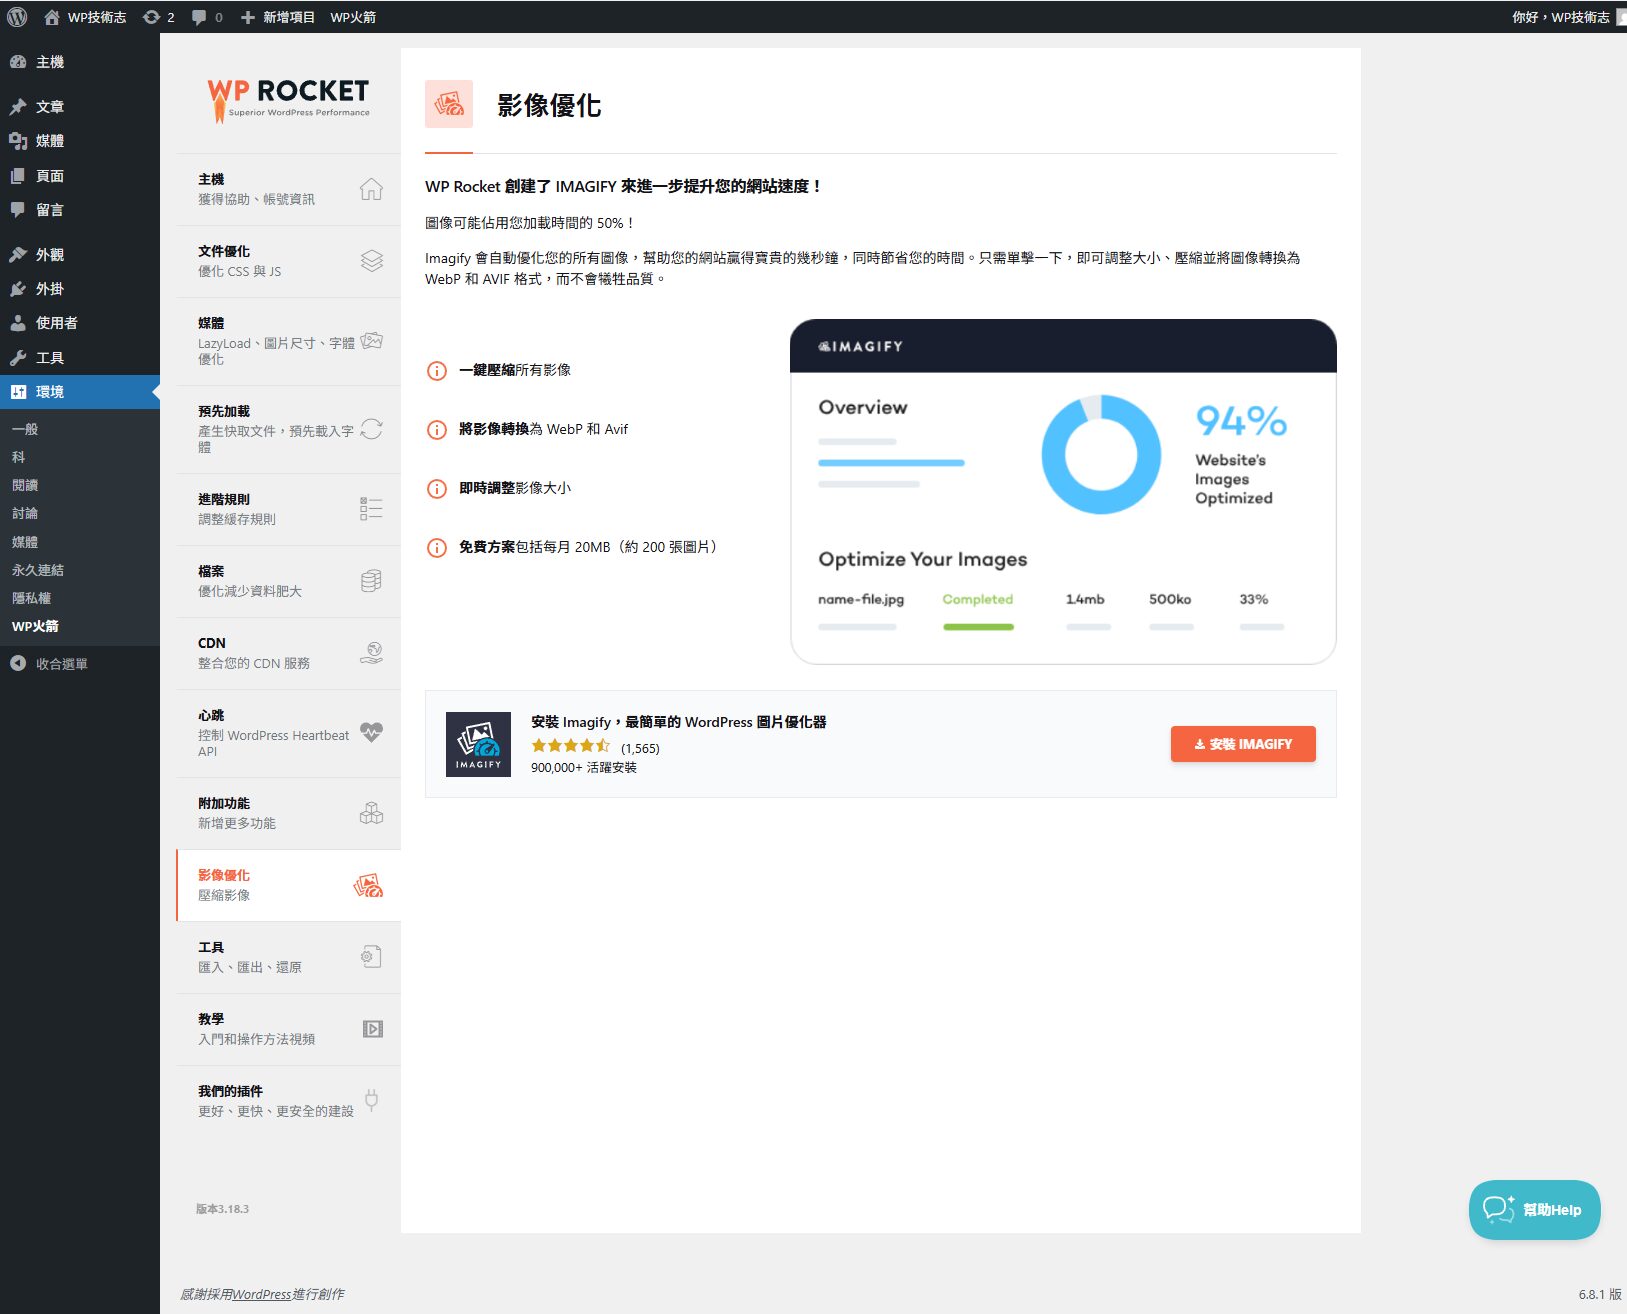
Task: Open 文章 posts menu
Action: click(80, 107)
